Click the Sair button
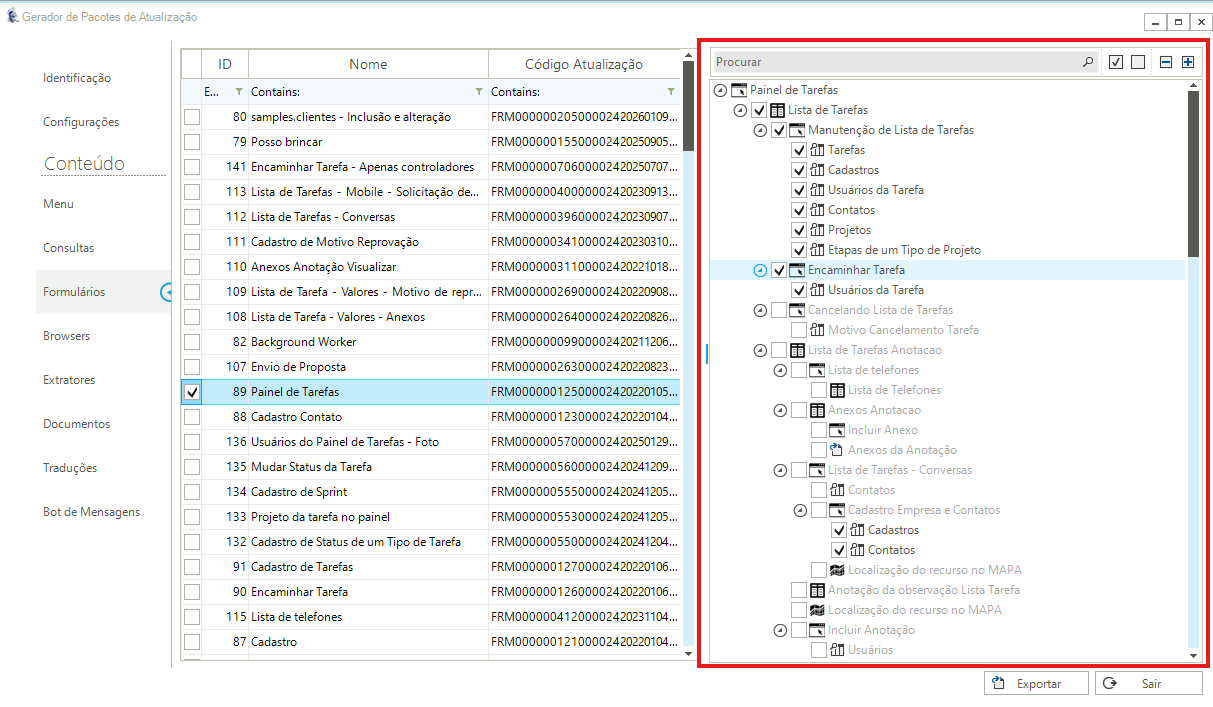1213x707 pixels. (x=1148, y=684)
